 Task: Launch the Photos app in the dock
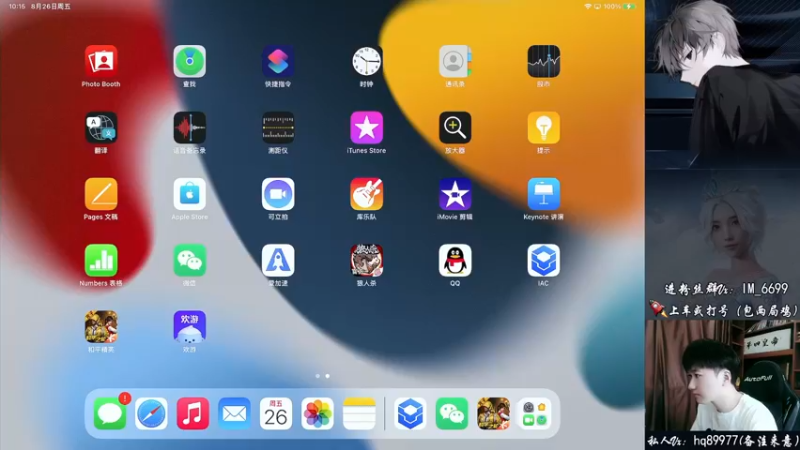(317, 413)
